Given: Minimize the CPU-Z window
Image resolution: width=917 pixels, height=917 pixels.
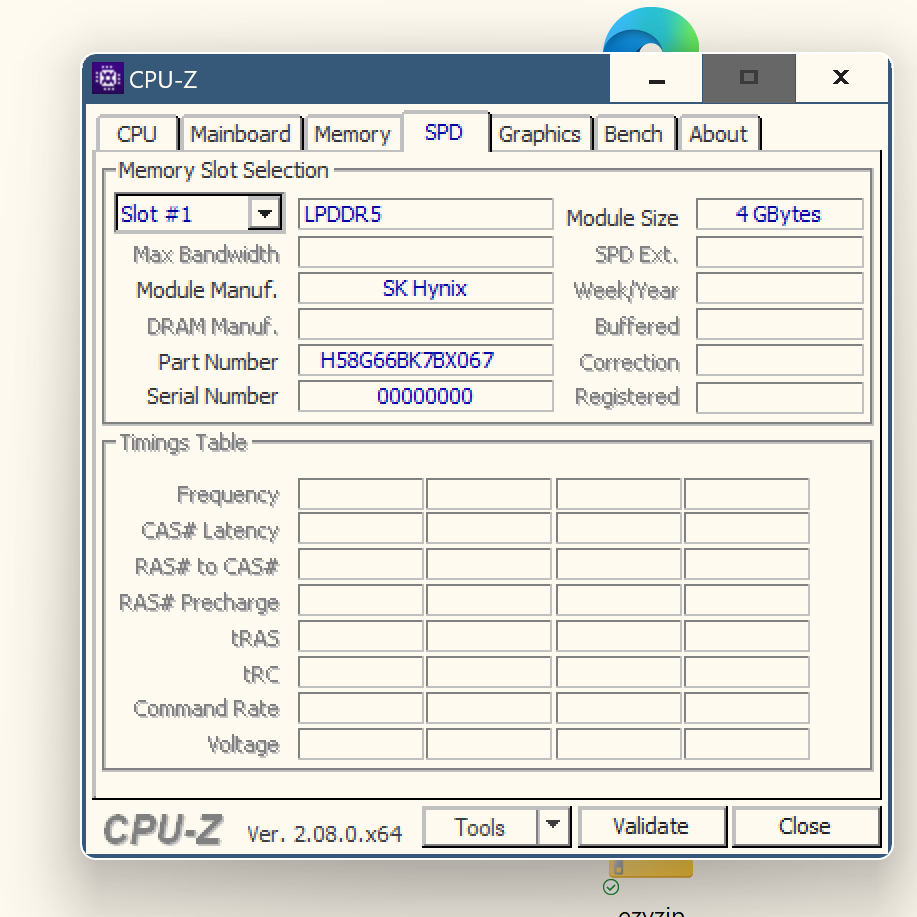Looking at the screenshot, I should [656, 78].
